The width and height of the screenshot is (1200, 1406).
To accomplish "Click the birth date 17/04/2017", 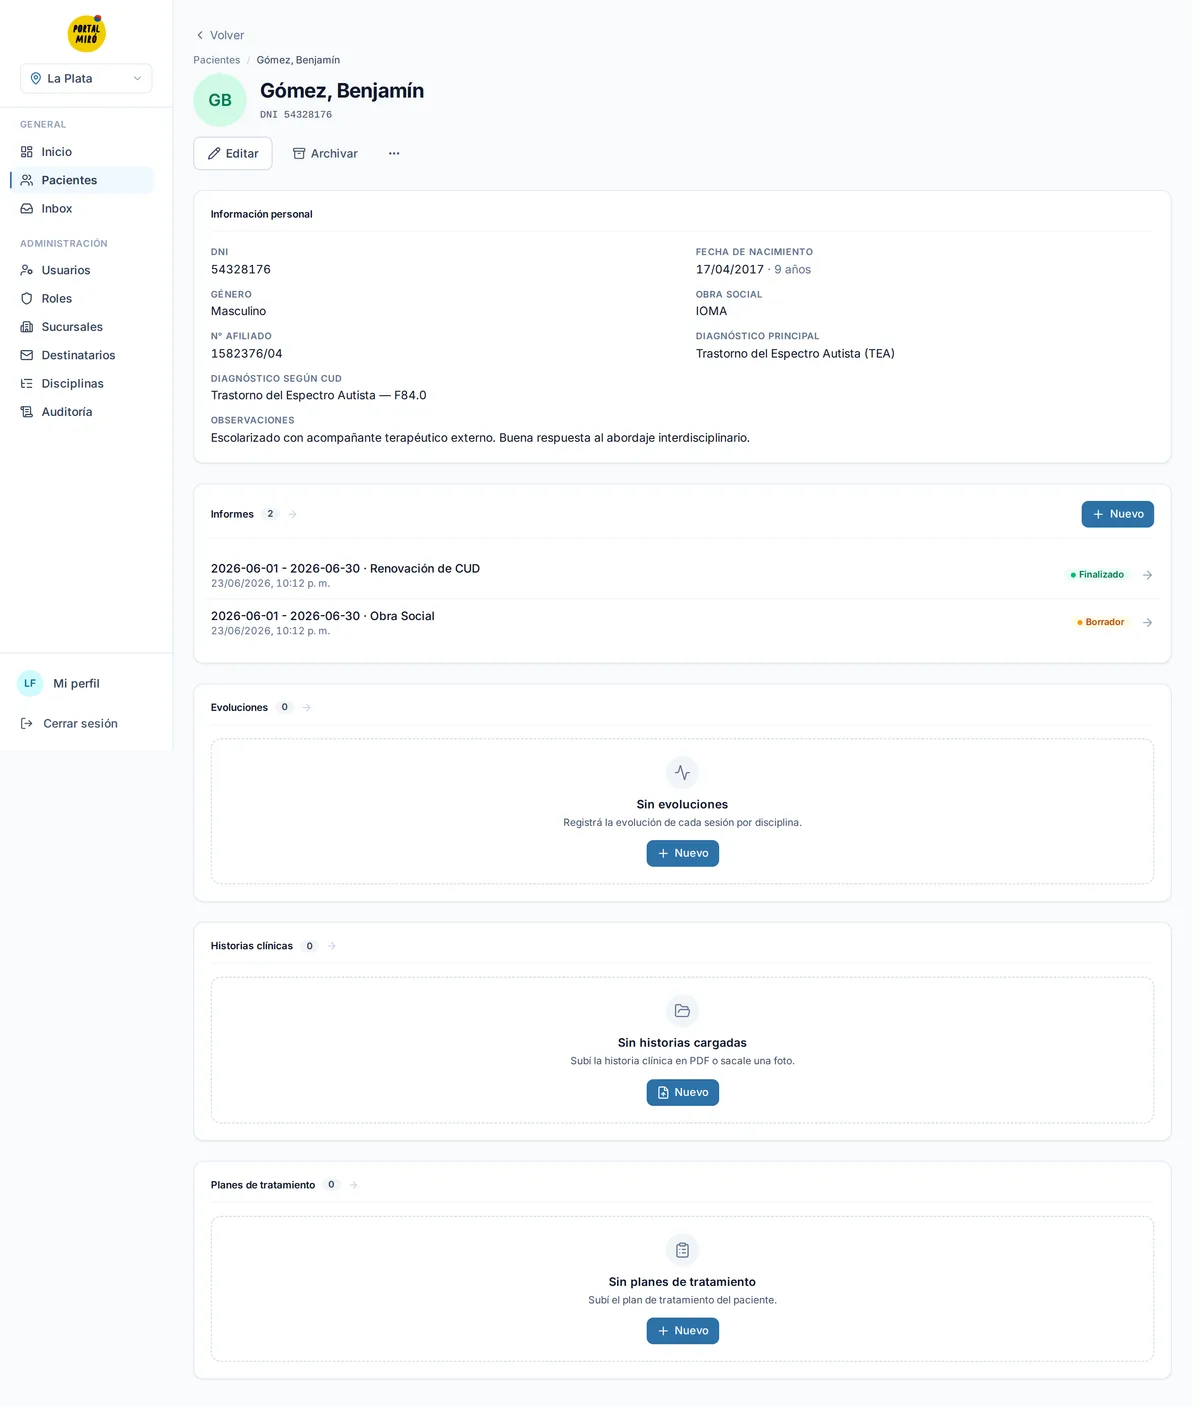I will [730, 269].
